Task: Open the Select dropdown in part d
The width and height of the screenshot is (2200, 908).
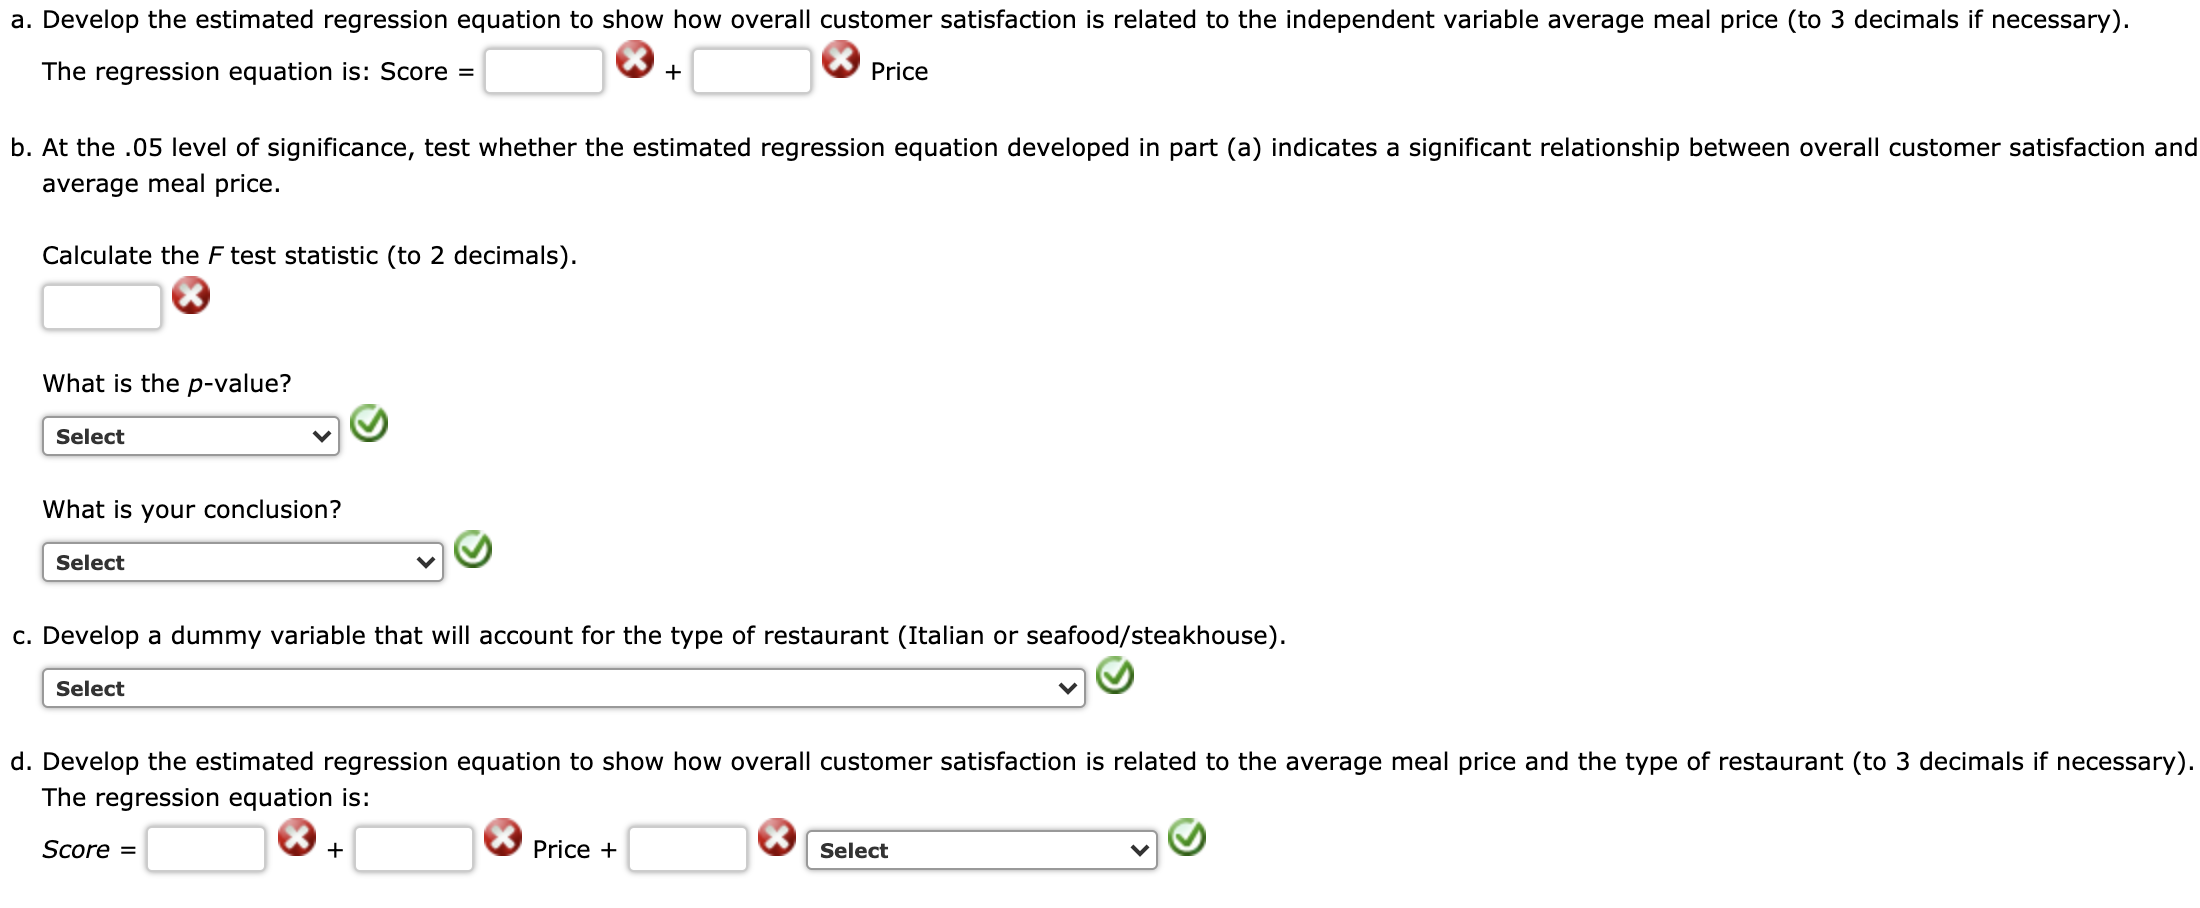Action: (x=984, y=851)
